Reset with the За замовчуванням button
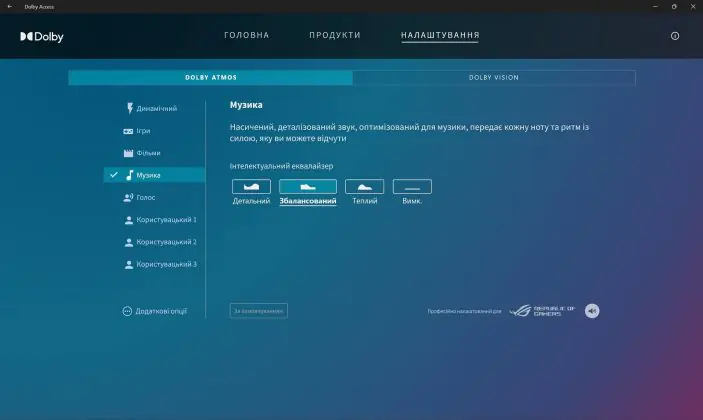Viewport: 703px width, 420px height. point(259,311)
